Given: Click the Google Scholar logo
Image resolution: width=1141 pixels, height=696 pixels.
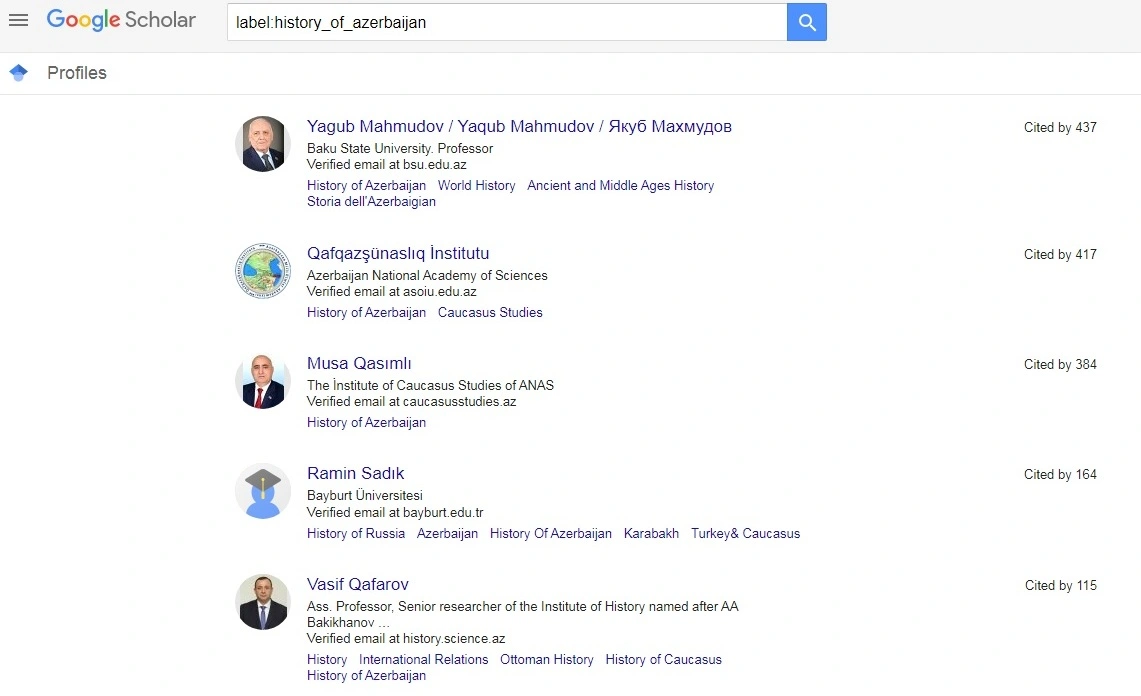Looking at the screenshot, I should tap(121, 20).
